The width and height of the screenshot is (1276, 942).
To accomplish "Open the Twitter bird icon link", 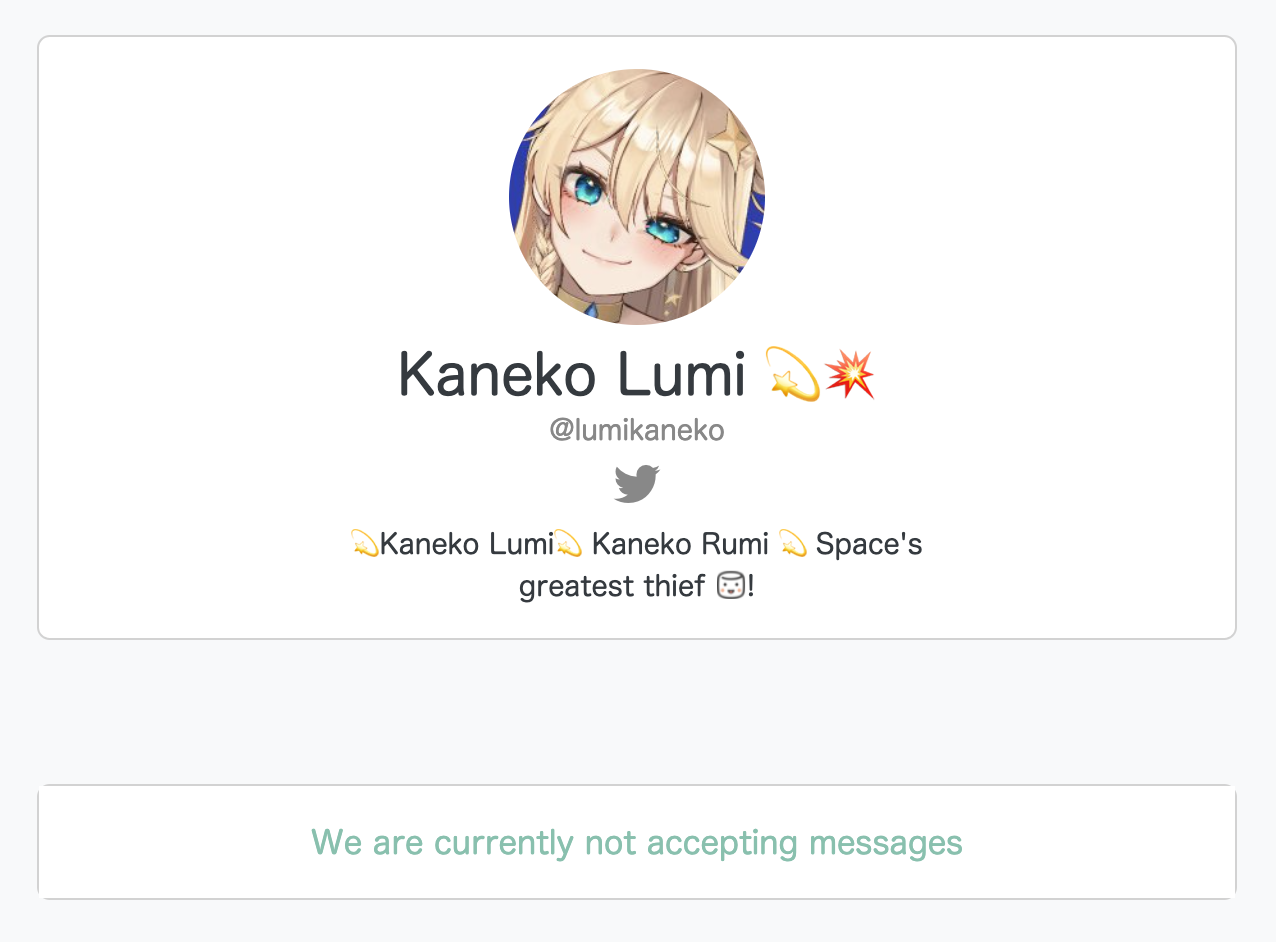I will click(x=637, y=484).
